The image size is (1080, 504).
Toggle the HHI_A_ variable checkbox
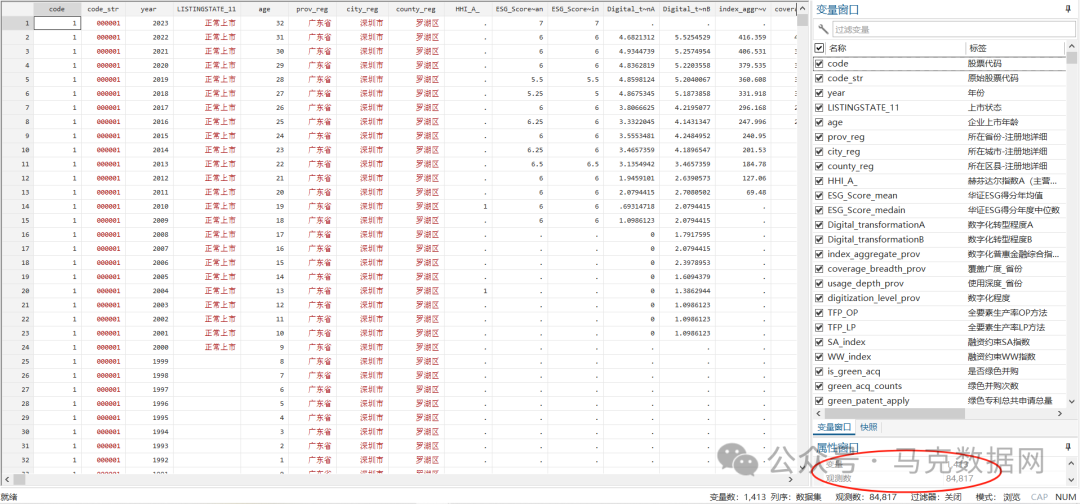click(x=819, y=181)
